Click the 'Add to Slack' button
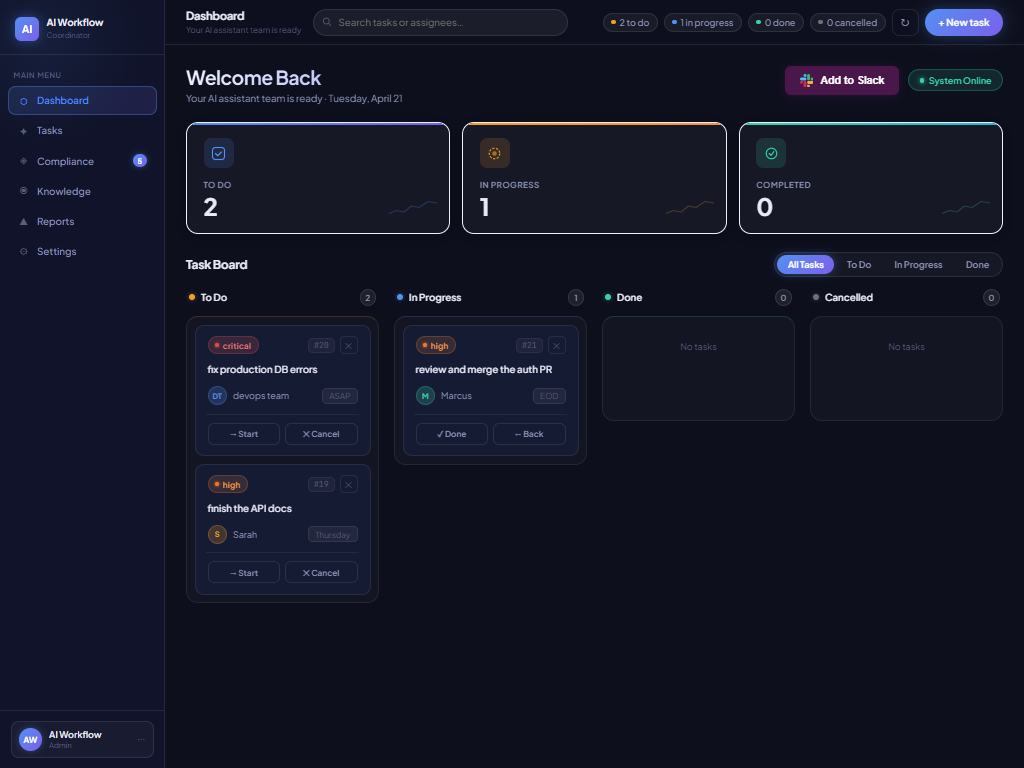The image size is (1024, 768). (841, 80)
